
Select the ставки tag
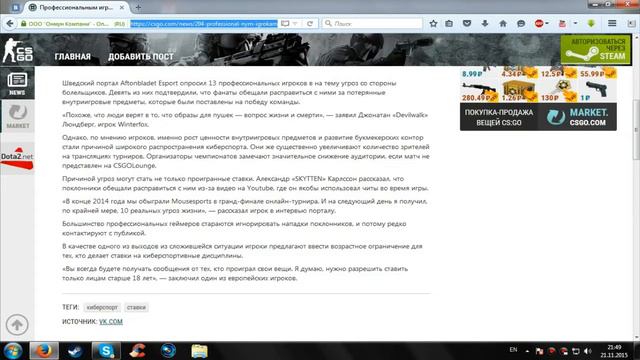pyautogui.click(x=136, y=307)
